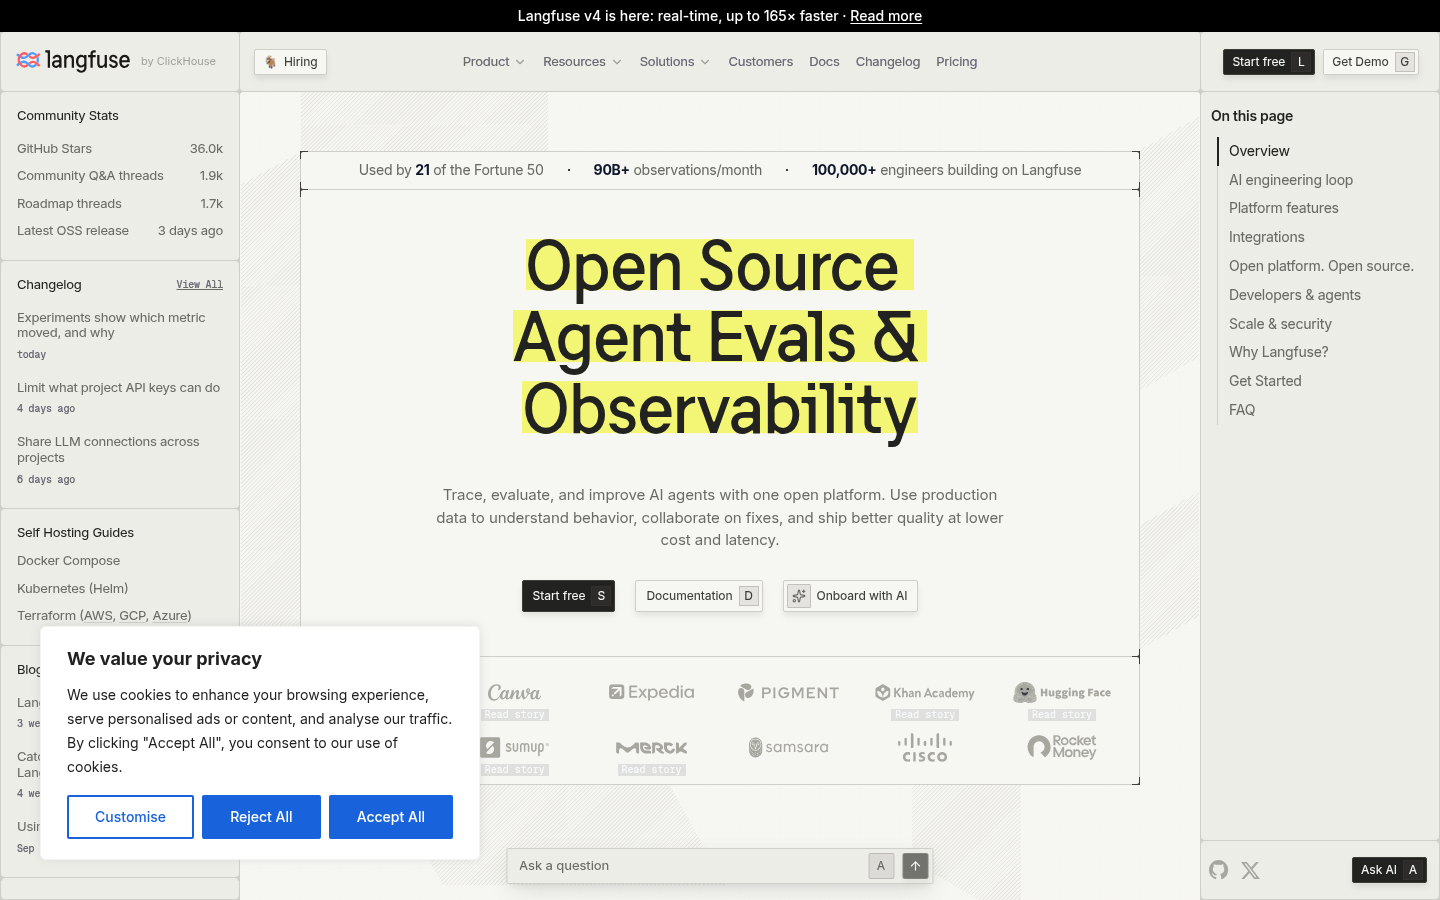Open the Pricing nav item
Image resolution: width=1440 pixels, height=900 pixels.
(957, 62)
